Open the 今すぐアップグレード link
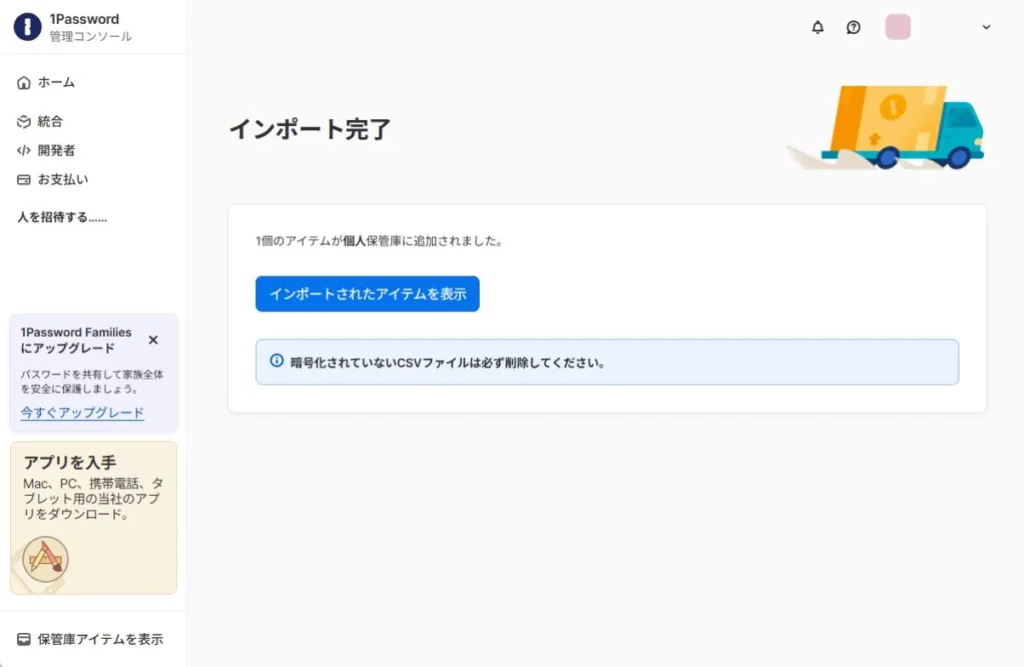Viewport: 1024px width, 667px height. pyautogui.click(x=82, y=412)
